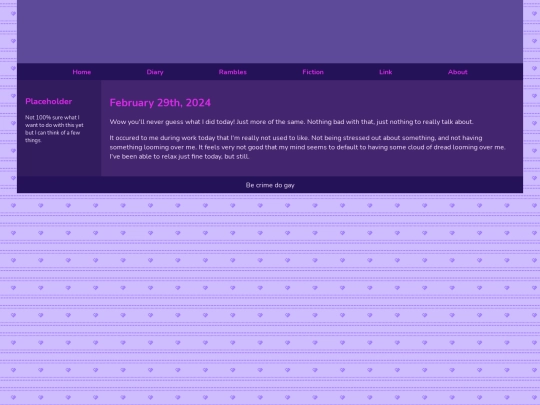
Task: Click the 'Be crime do gay' footer text
Action: tap(270, 185)
